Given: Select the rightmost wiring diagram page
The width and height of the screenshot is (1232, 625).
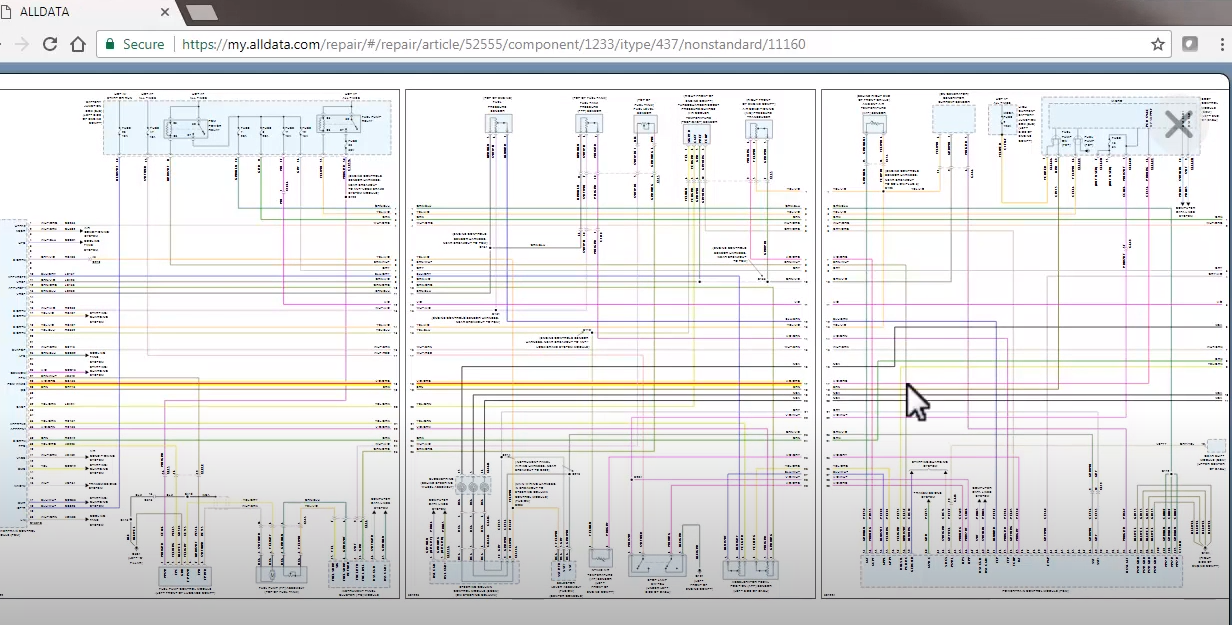Looking at the screenshot, I should 1026,344.
